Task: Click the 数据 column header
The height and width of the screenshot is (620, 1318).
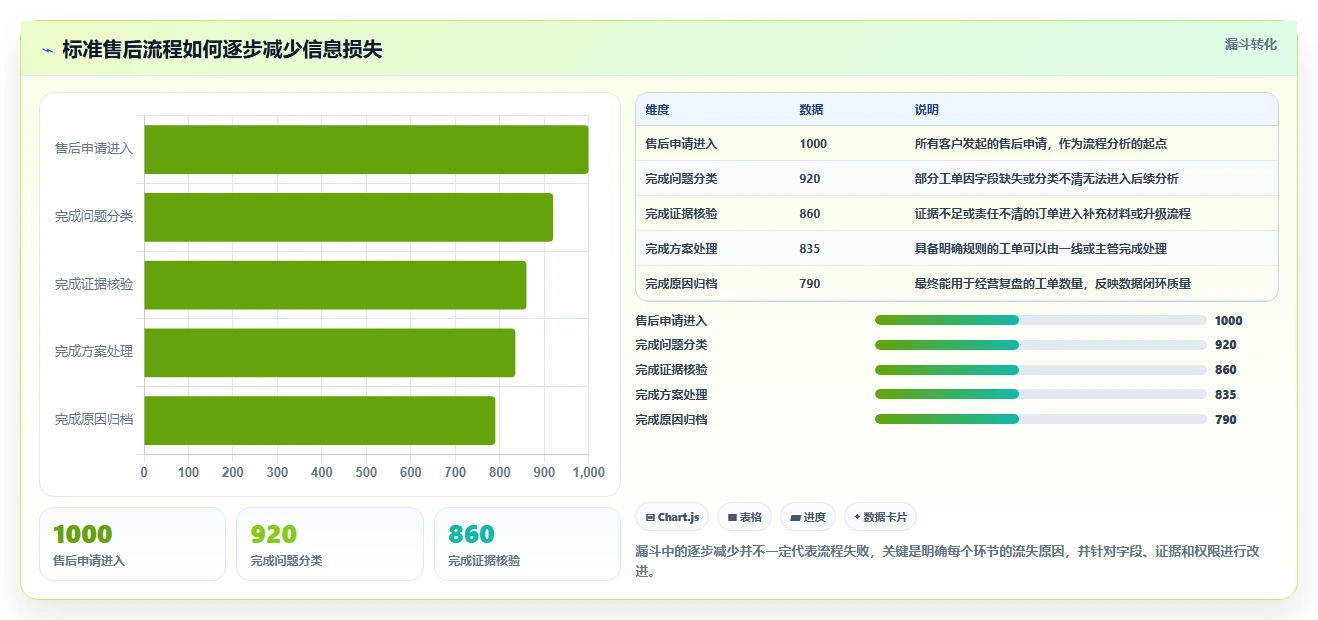Action: (811, 110)
